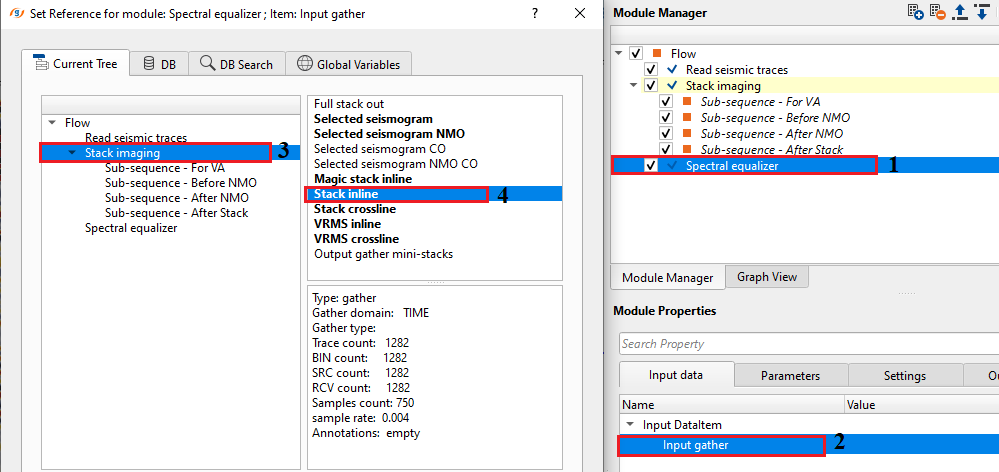
Task: Click the move module down arrow icon
Action: (981, 12)
